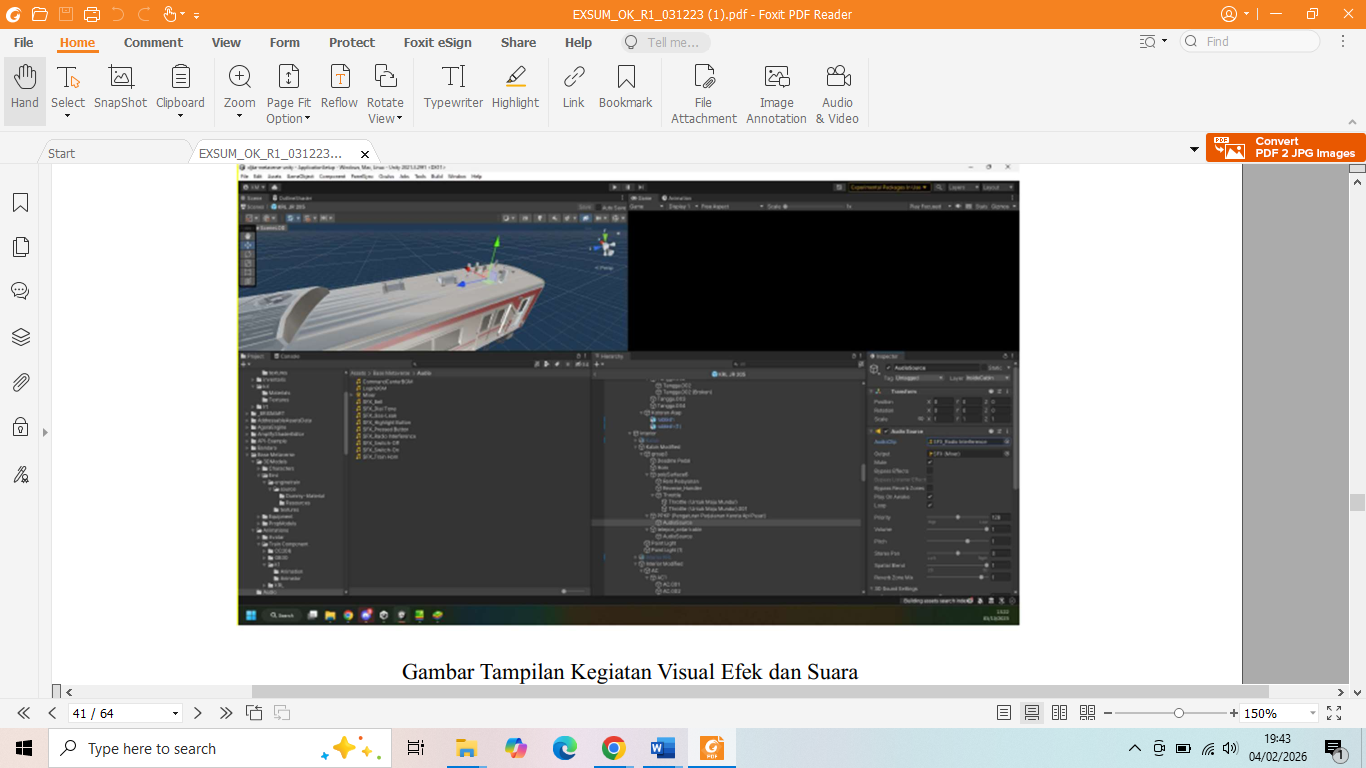Add a File Attachment to the document
Screen dimensions: 1366x768
[703, 90]
